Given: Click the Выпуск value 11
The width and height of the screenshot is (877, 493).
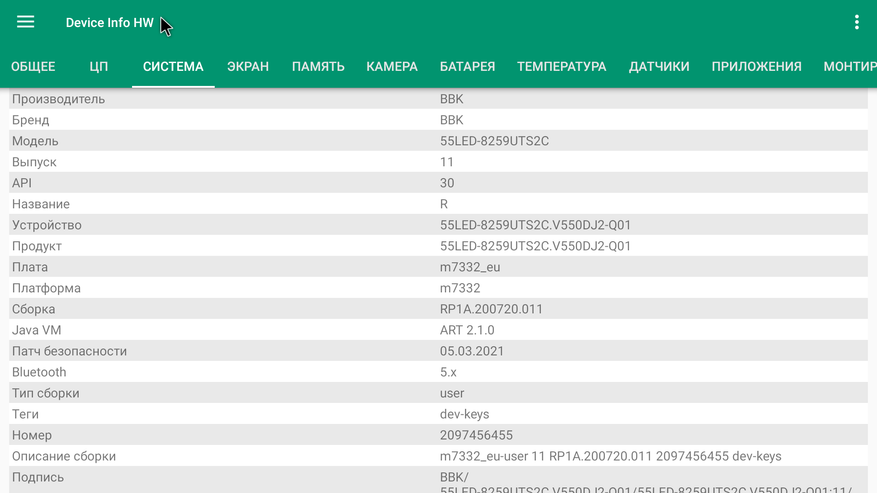Looking at the screenshot, I should tap(446, 162).
